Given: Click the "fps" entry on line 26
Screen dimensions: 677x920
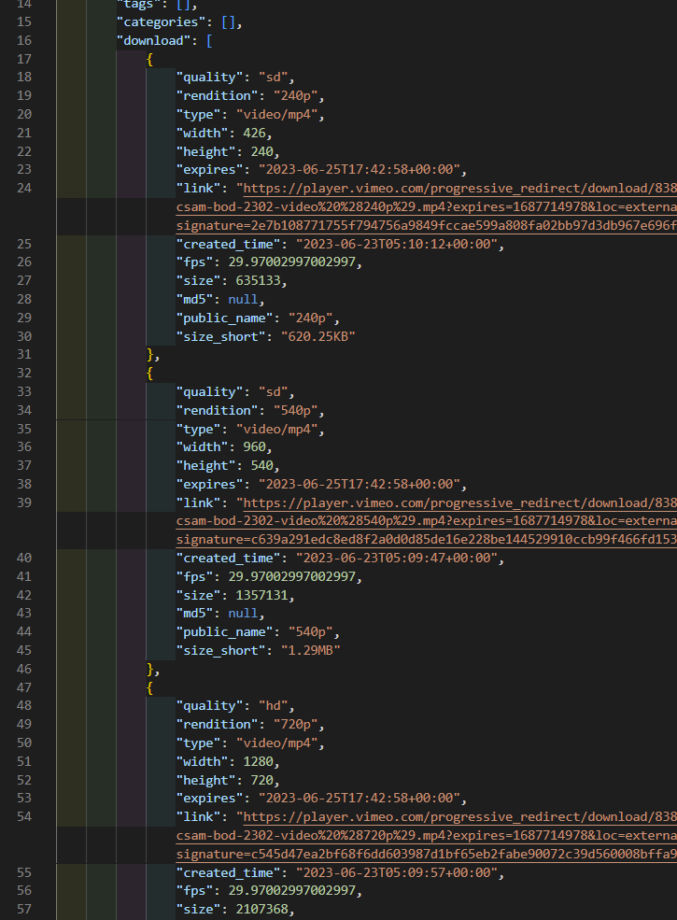Looking at the screenshot, I should [x=269, y=262].
